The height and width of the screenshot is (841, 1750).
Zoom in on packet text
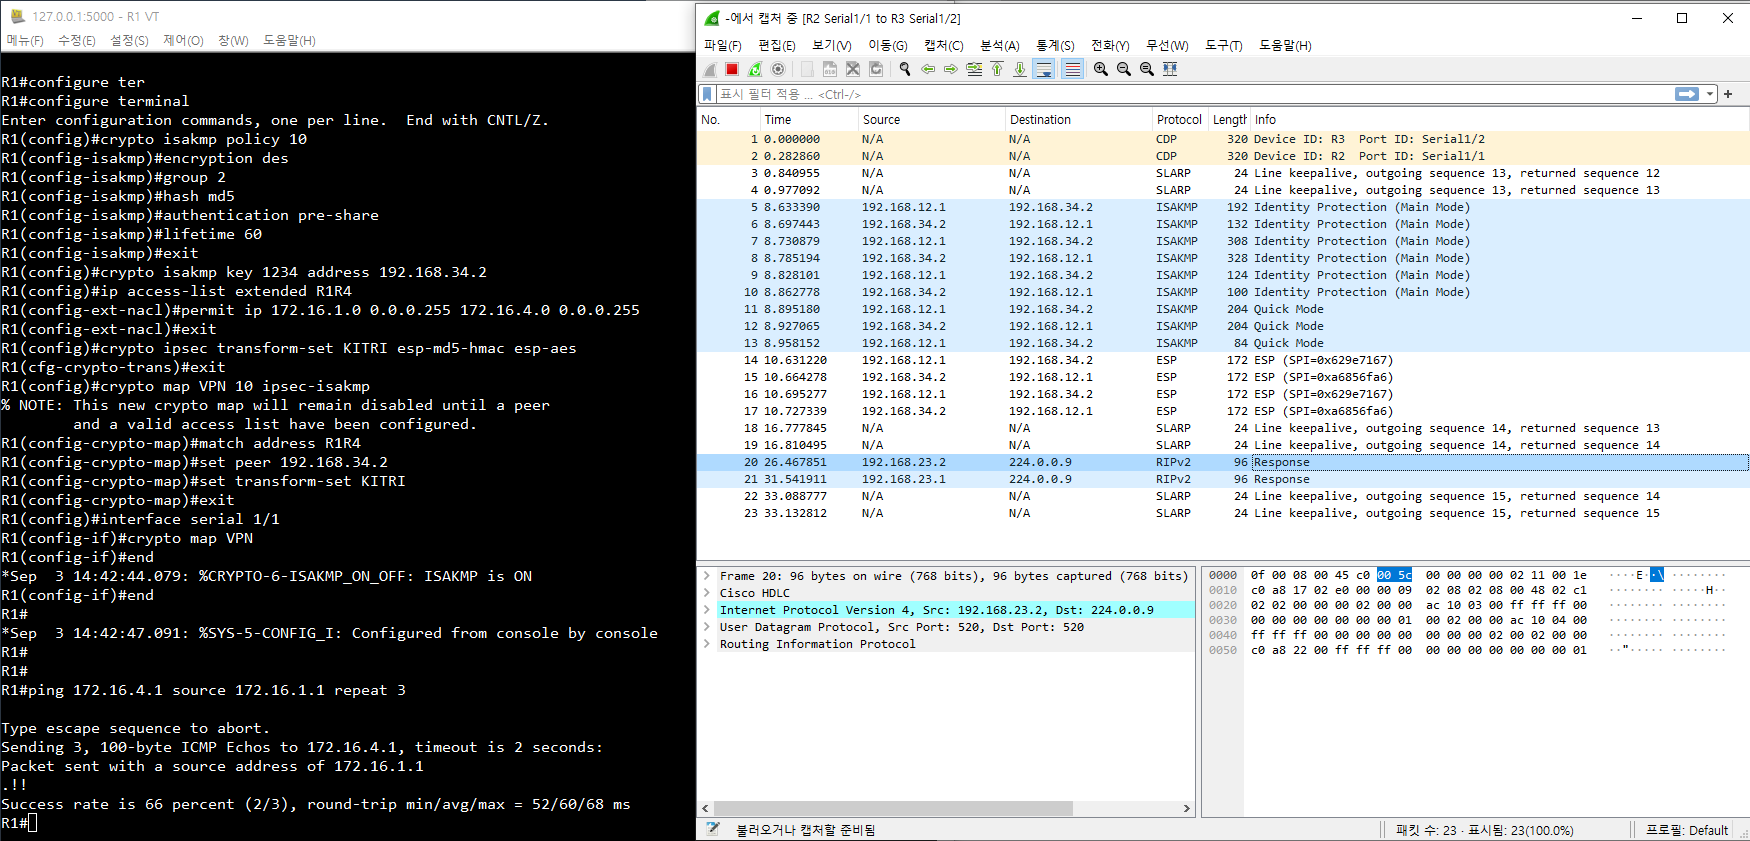(1101, 69)
